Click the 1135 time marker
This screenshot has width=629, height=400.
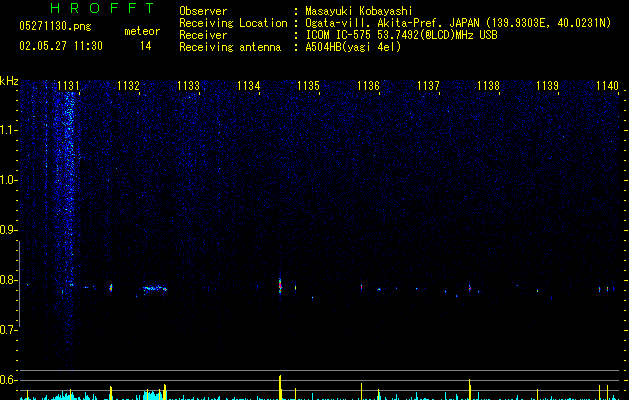click(308, 86)
